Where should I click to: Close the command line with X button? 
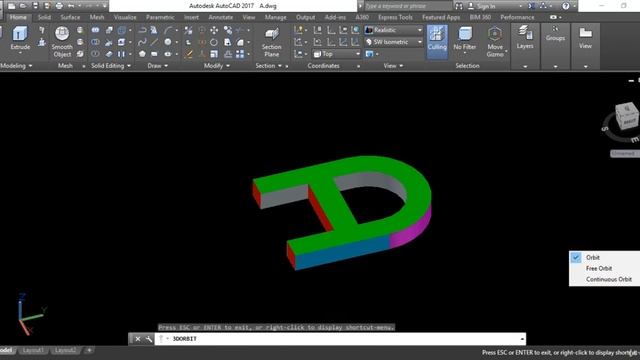(x=138, y=339)
